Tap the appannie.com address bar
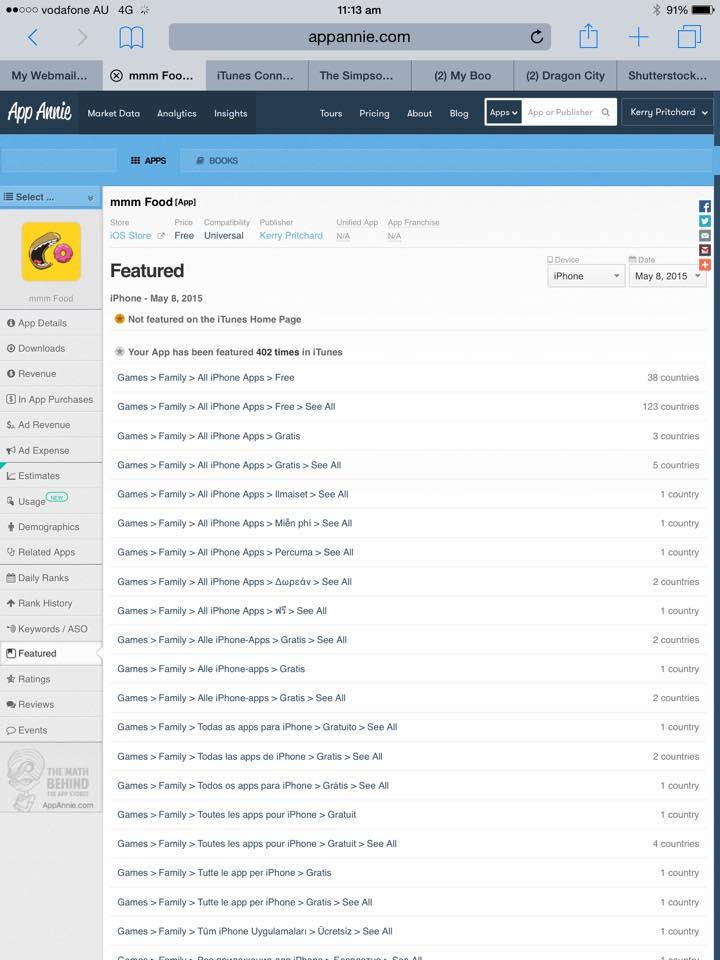The width and height of the screenshot is (720, 960). (359, 37)
